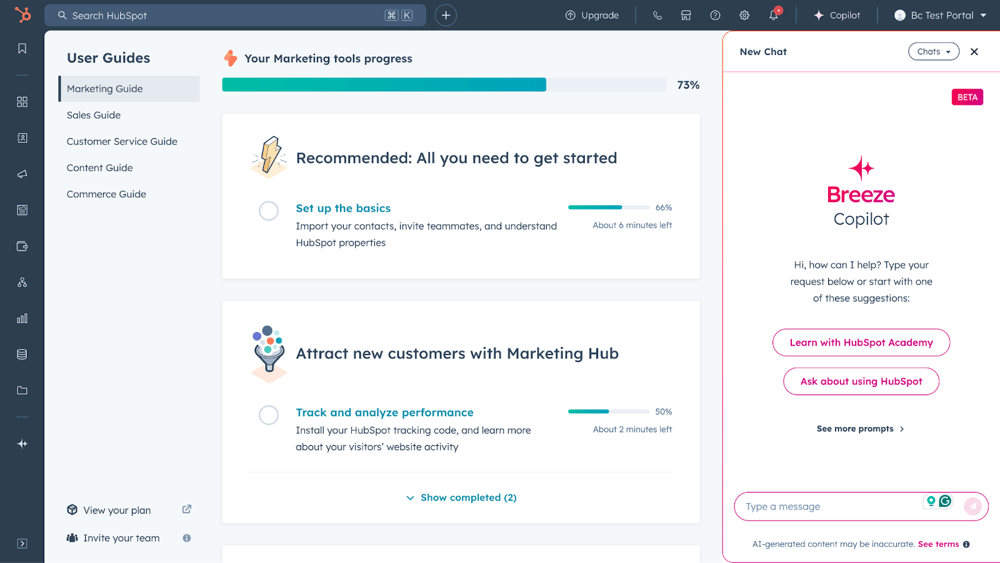
Task: Open the Commerce wallet icon in sidebar
Action: [22, 246]
